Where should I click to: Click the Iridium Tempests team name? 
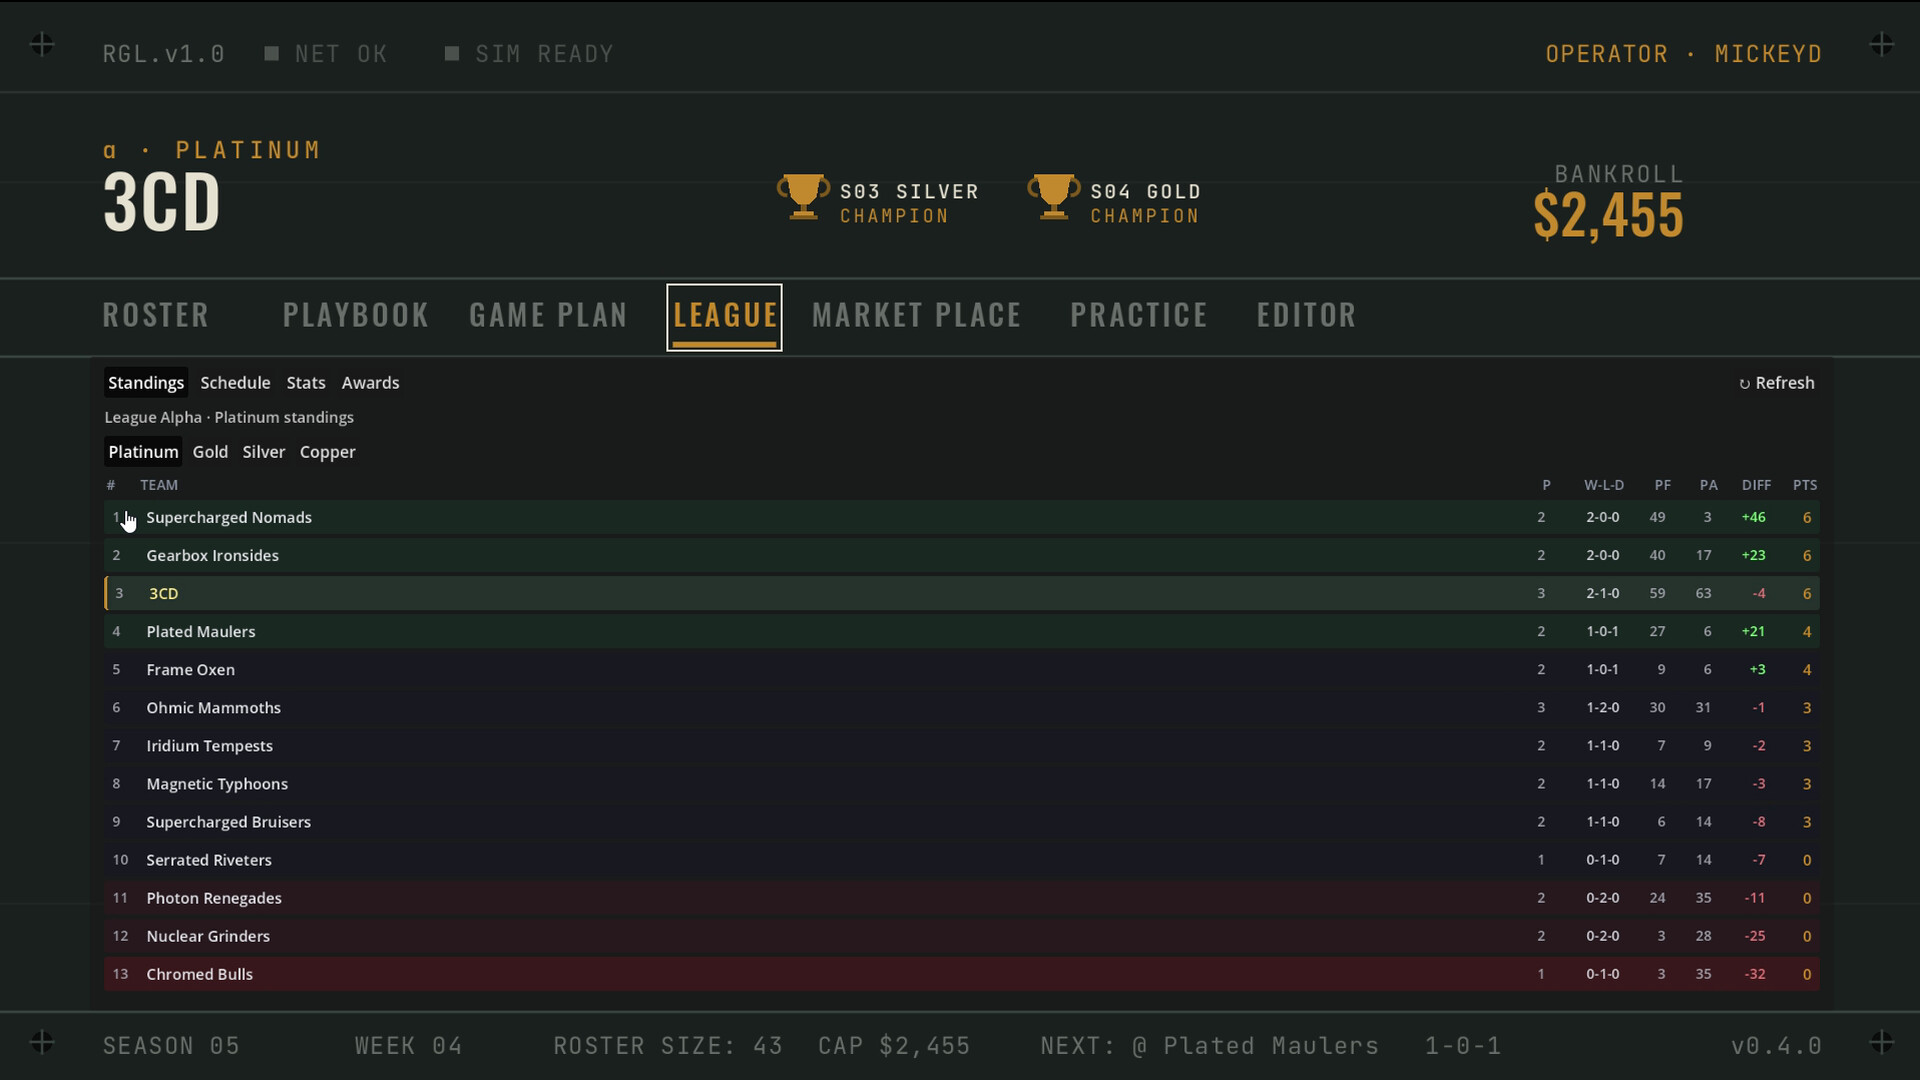209,746
